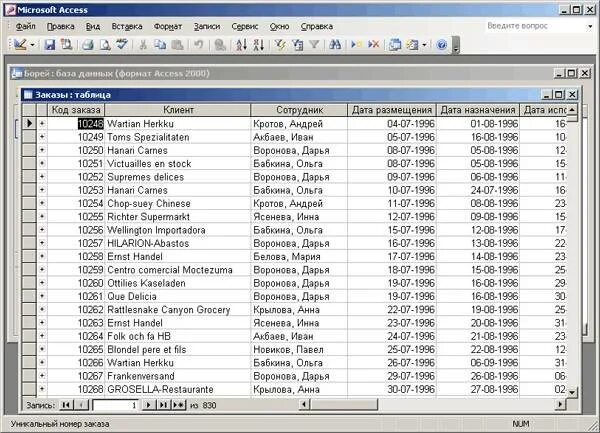Run the Spelling check icon
This screenshot has height=433, width=600.
coord(122,45)
